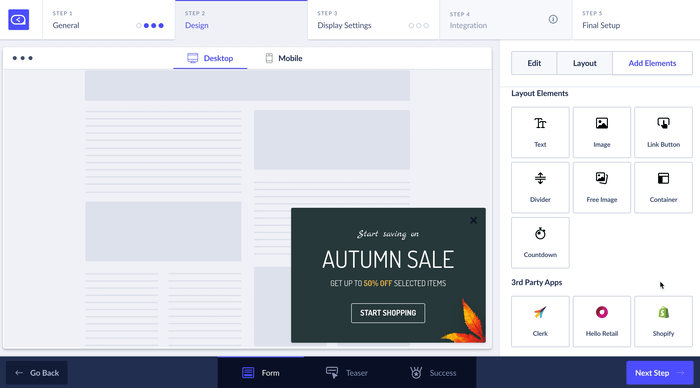Add a Link Button element
The image size is (700, 388).
[663, 132]
